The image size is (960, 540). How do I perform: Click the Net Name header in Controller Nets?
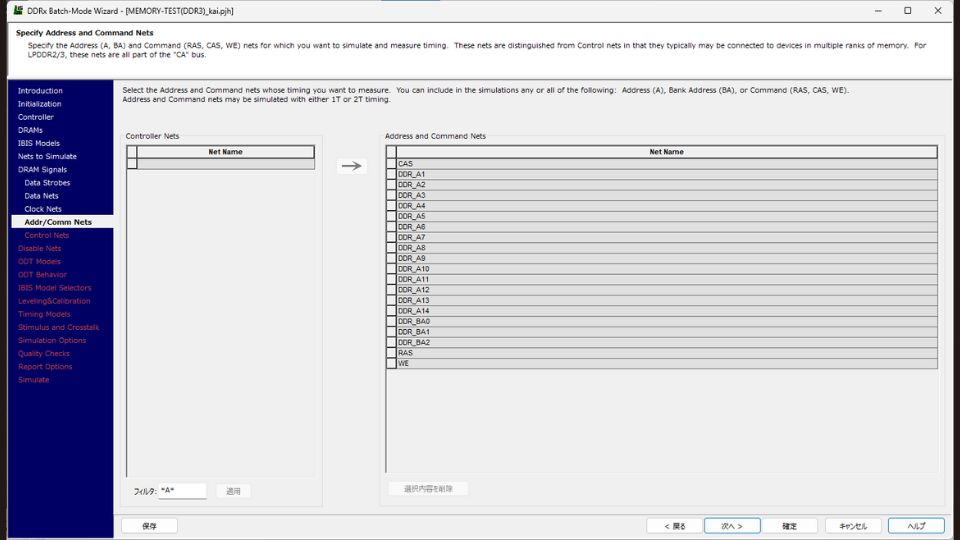coord(225,152)
